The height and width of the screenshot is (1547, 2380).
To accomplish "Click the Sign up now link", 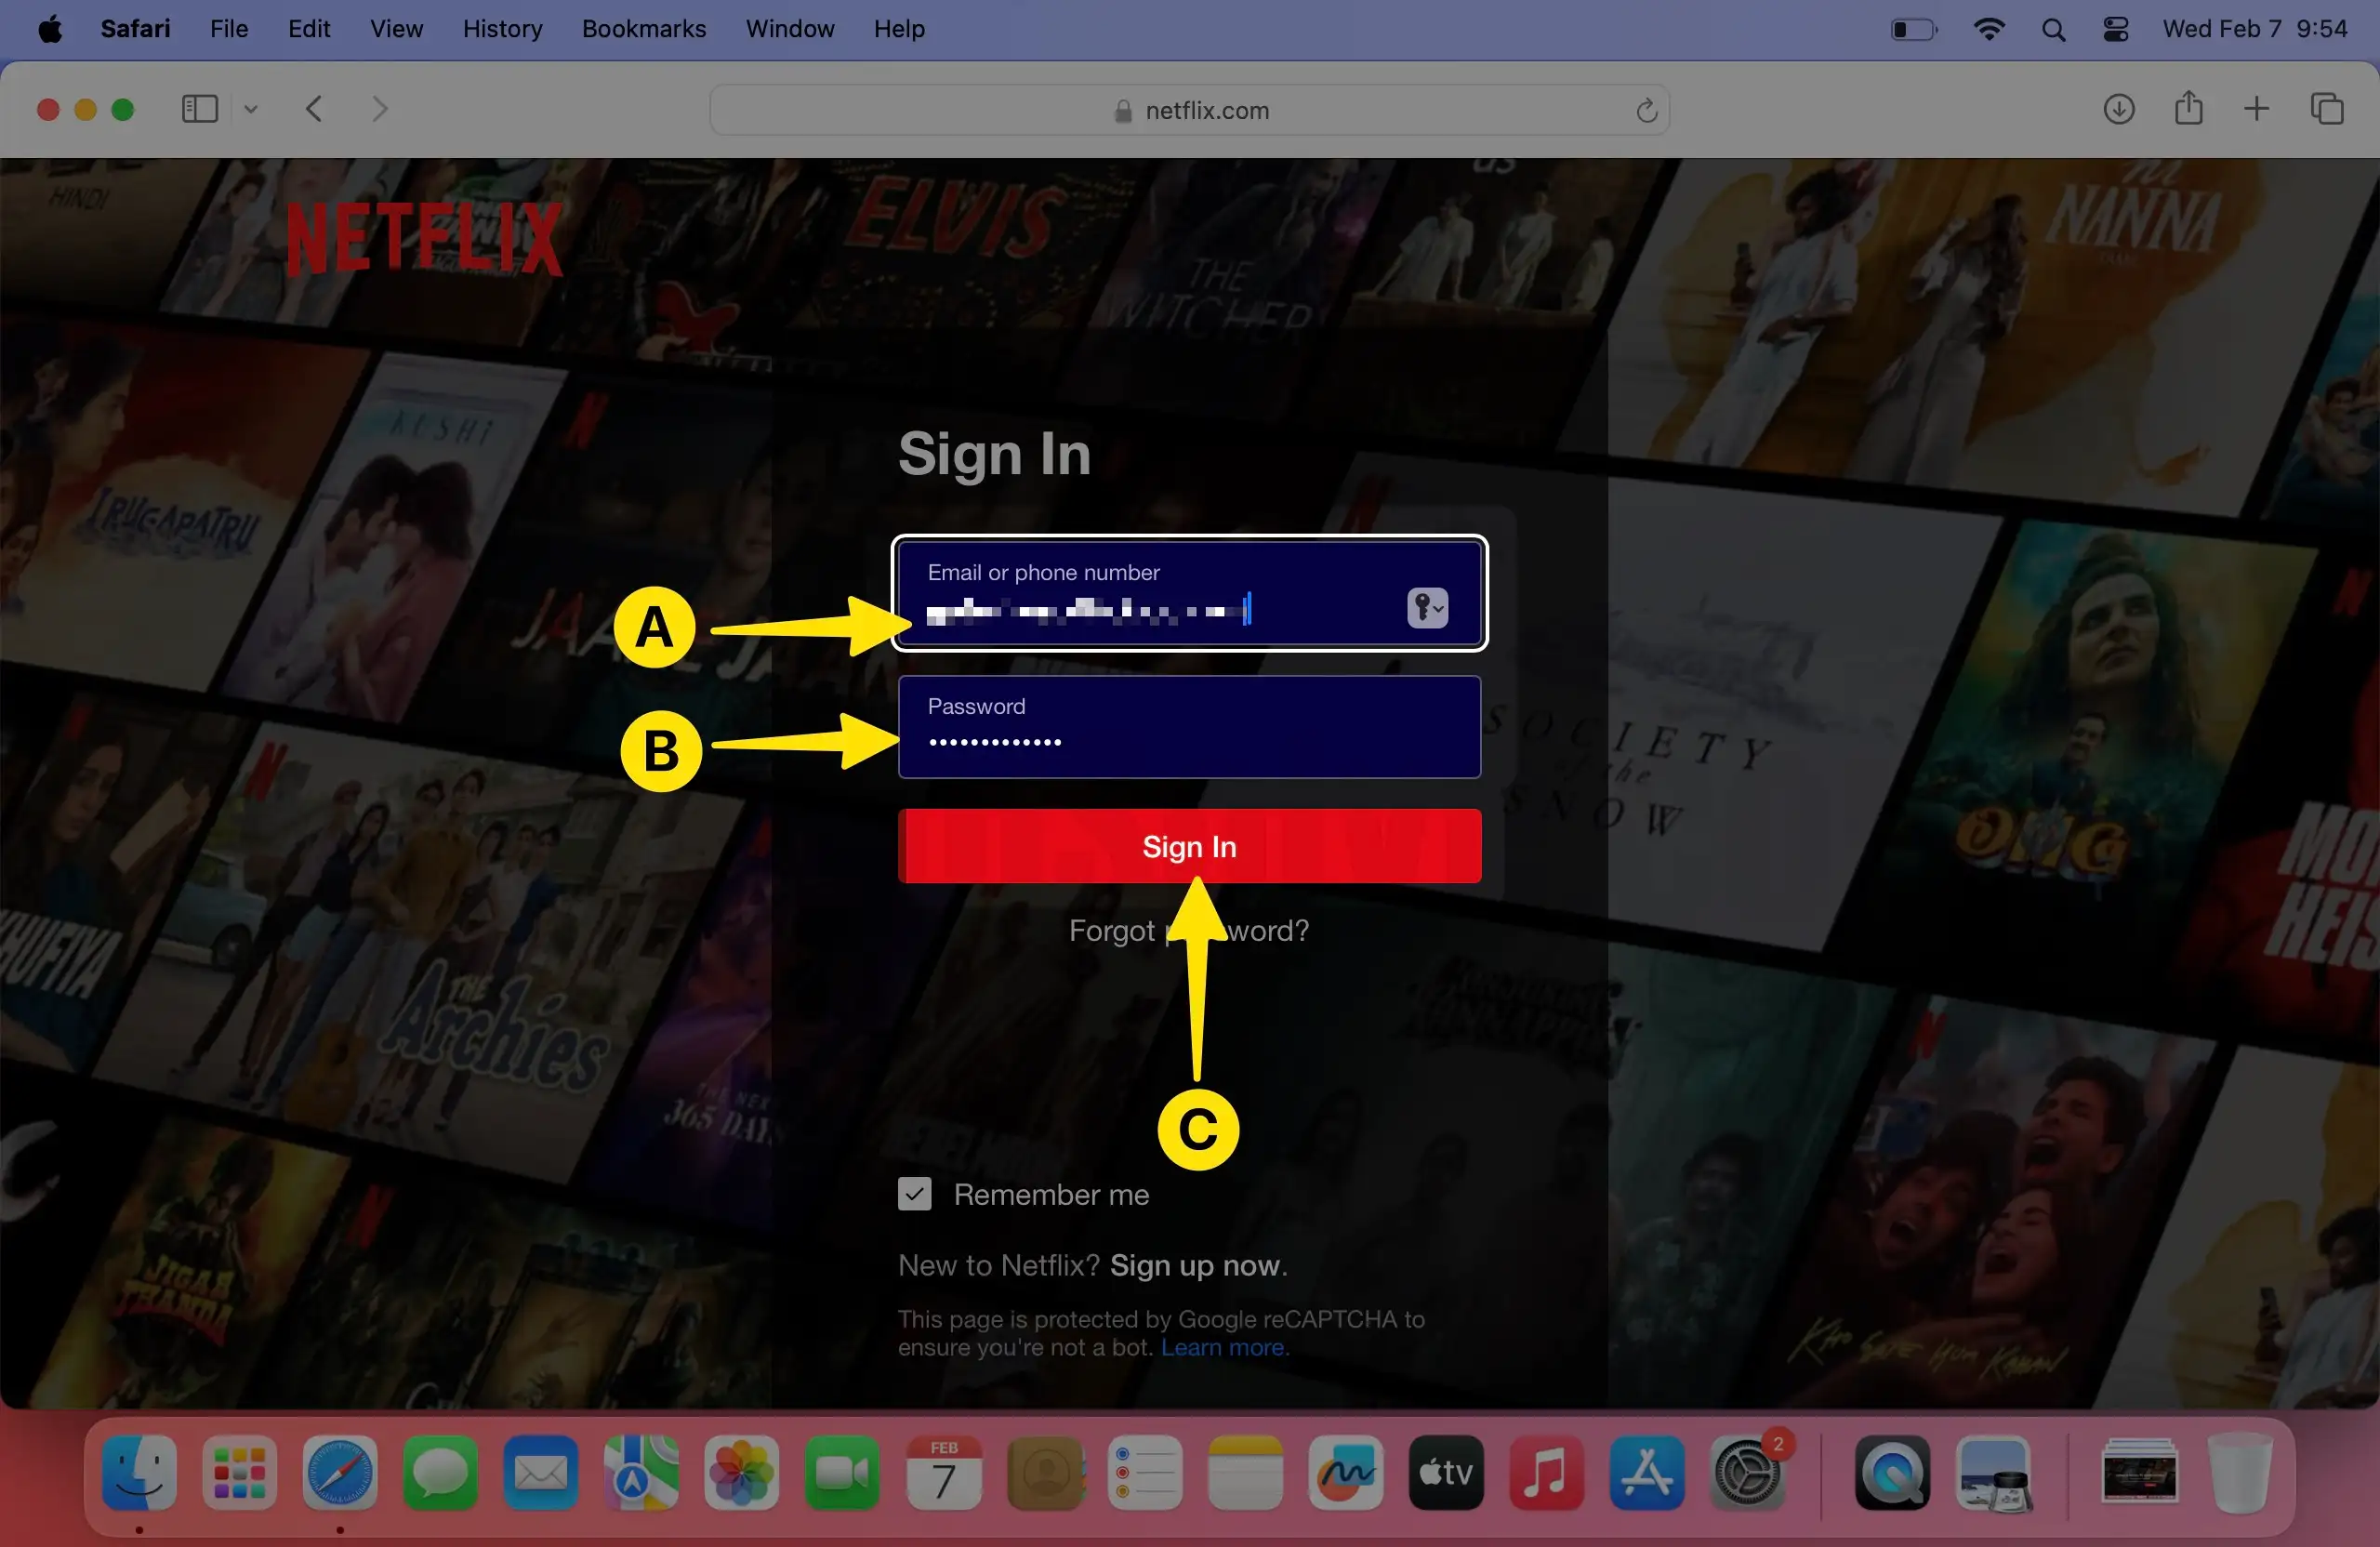I will coord(1195,1265).
